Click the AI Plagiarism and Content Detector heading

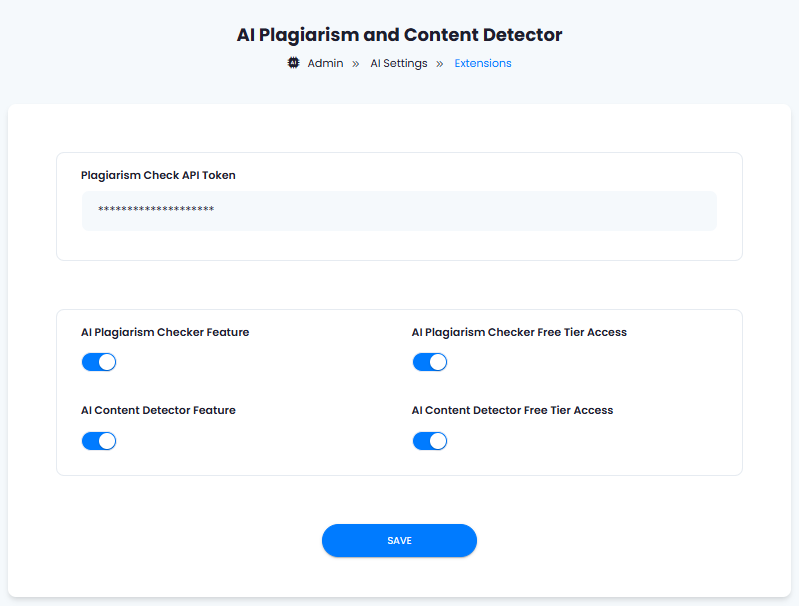399,35
